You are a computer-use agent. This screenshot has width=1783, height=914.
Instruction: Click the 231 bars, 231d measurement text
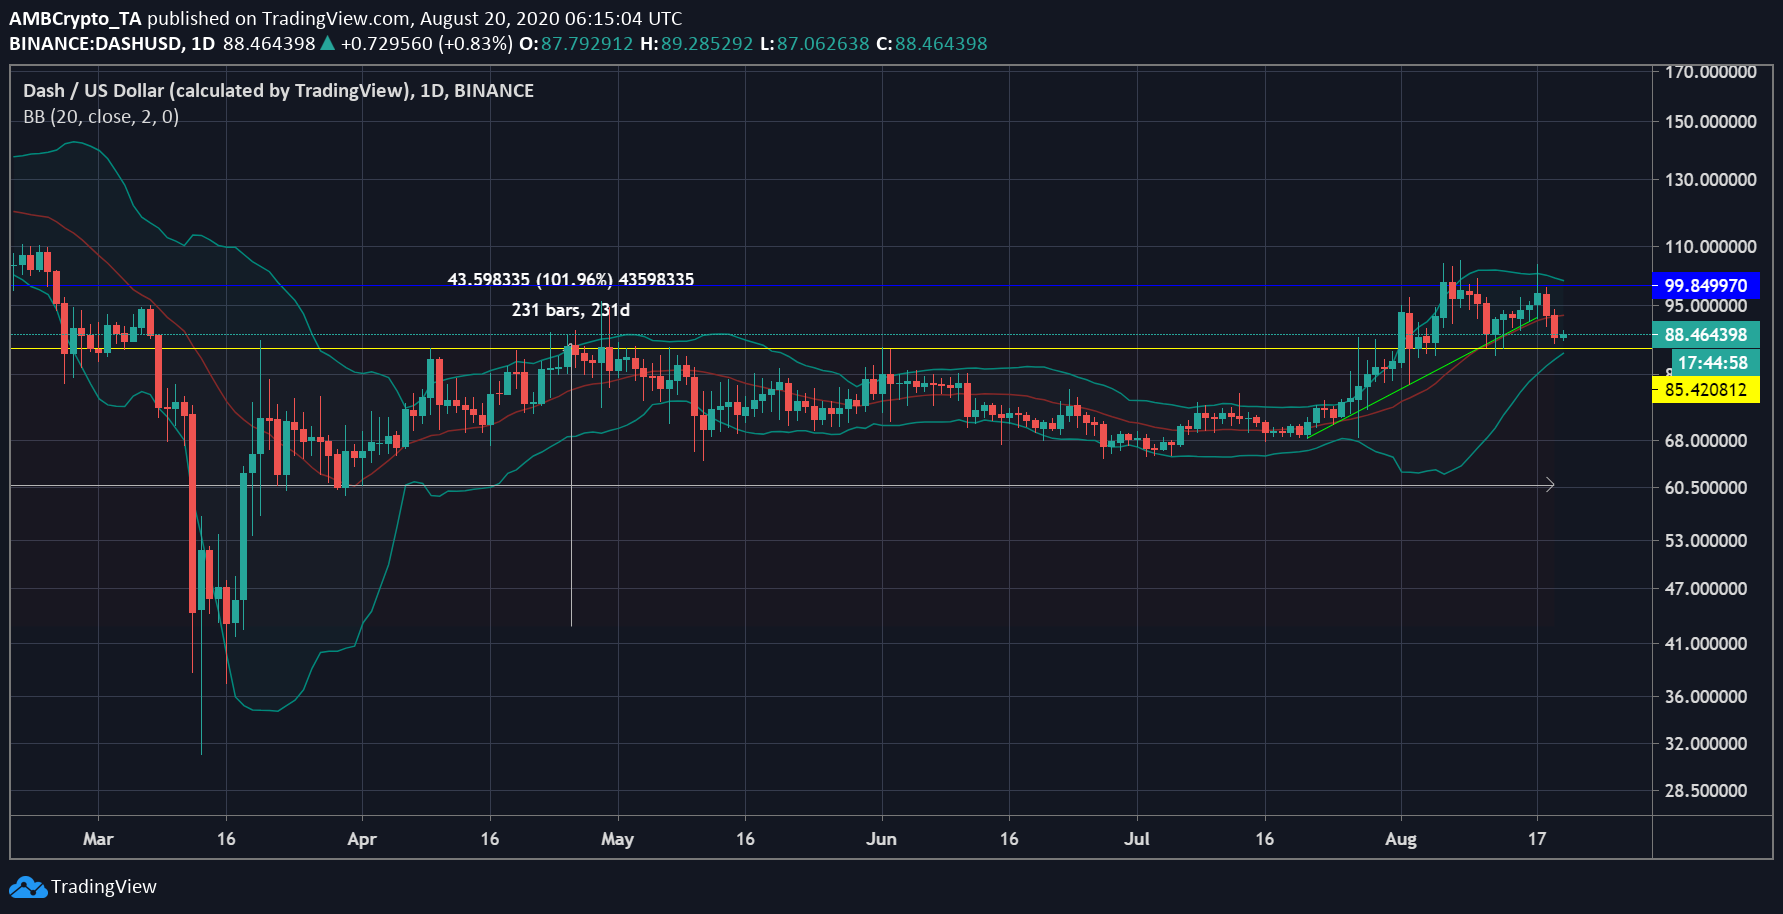[x=570, y=310]
